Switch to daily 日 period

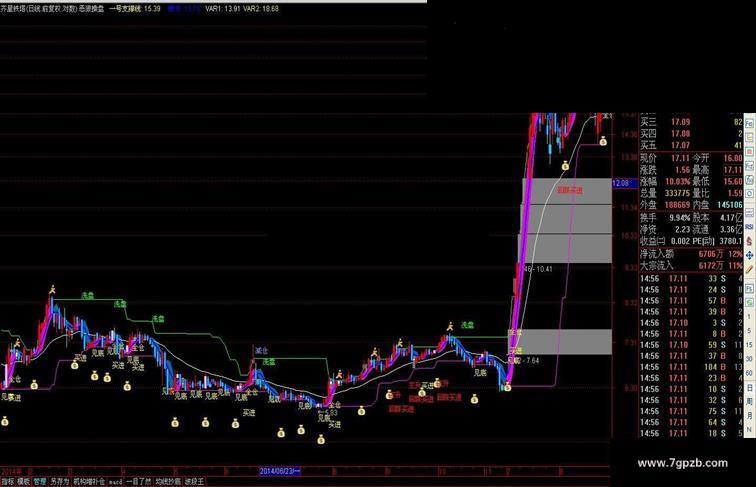click(749, 388)
